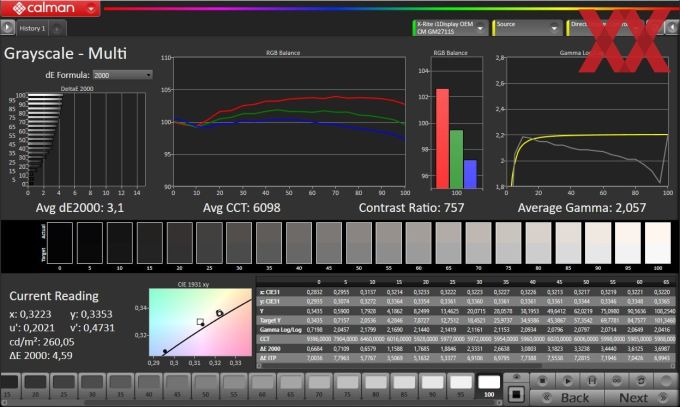Select the 50 level button in bottom strip
Screen dimensions: 680x407
tap(206, 386)
